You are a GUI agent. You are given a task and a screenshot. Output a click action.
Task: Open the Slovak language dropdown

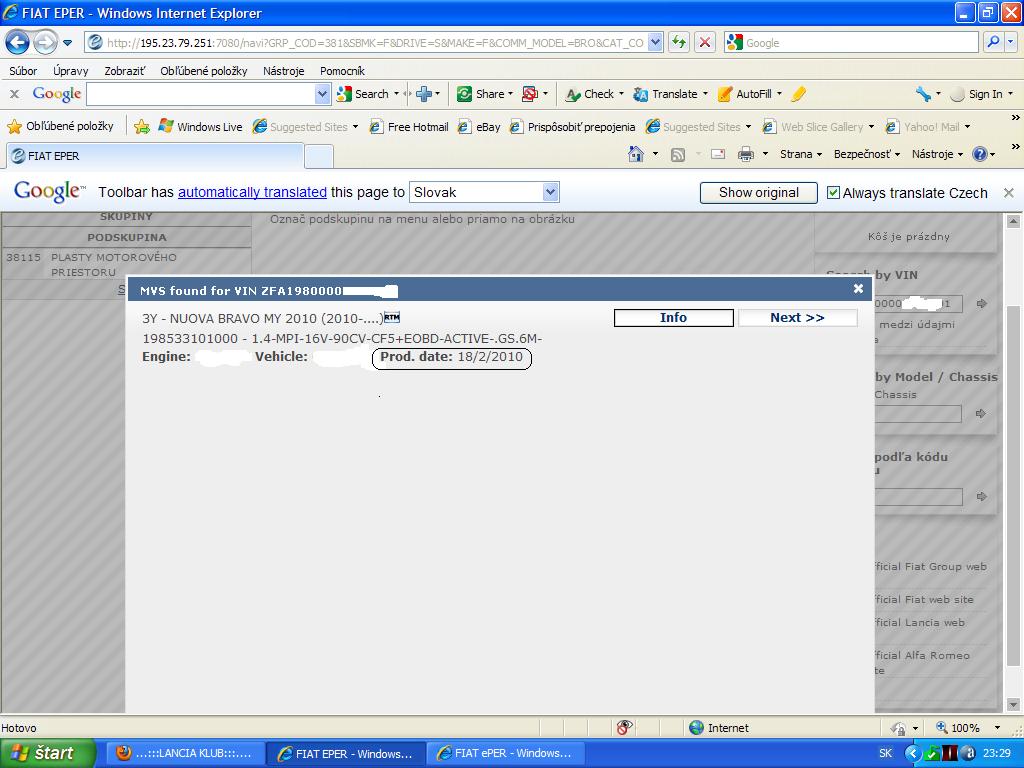(550, 192)
